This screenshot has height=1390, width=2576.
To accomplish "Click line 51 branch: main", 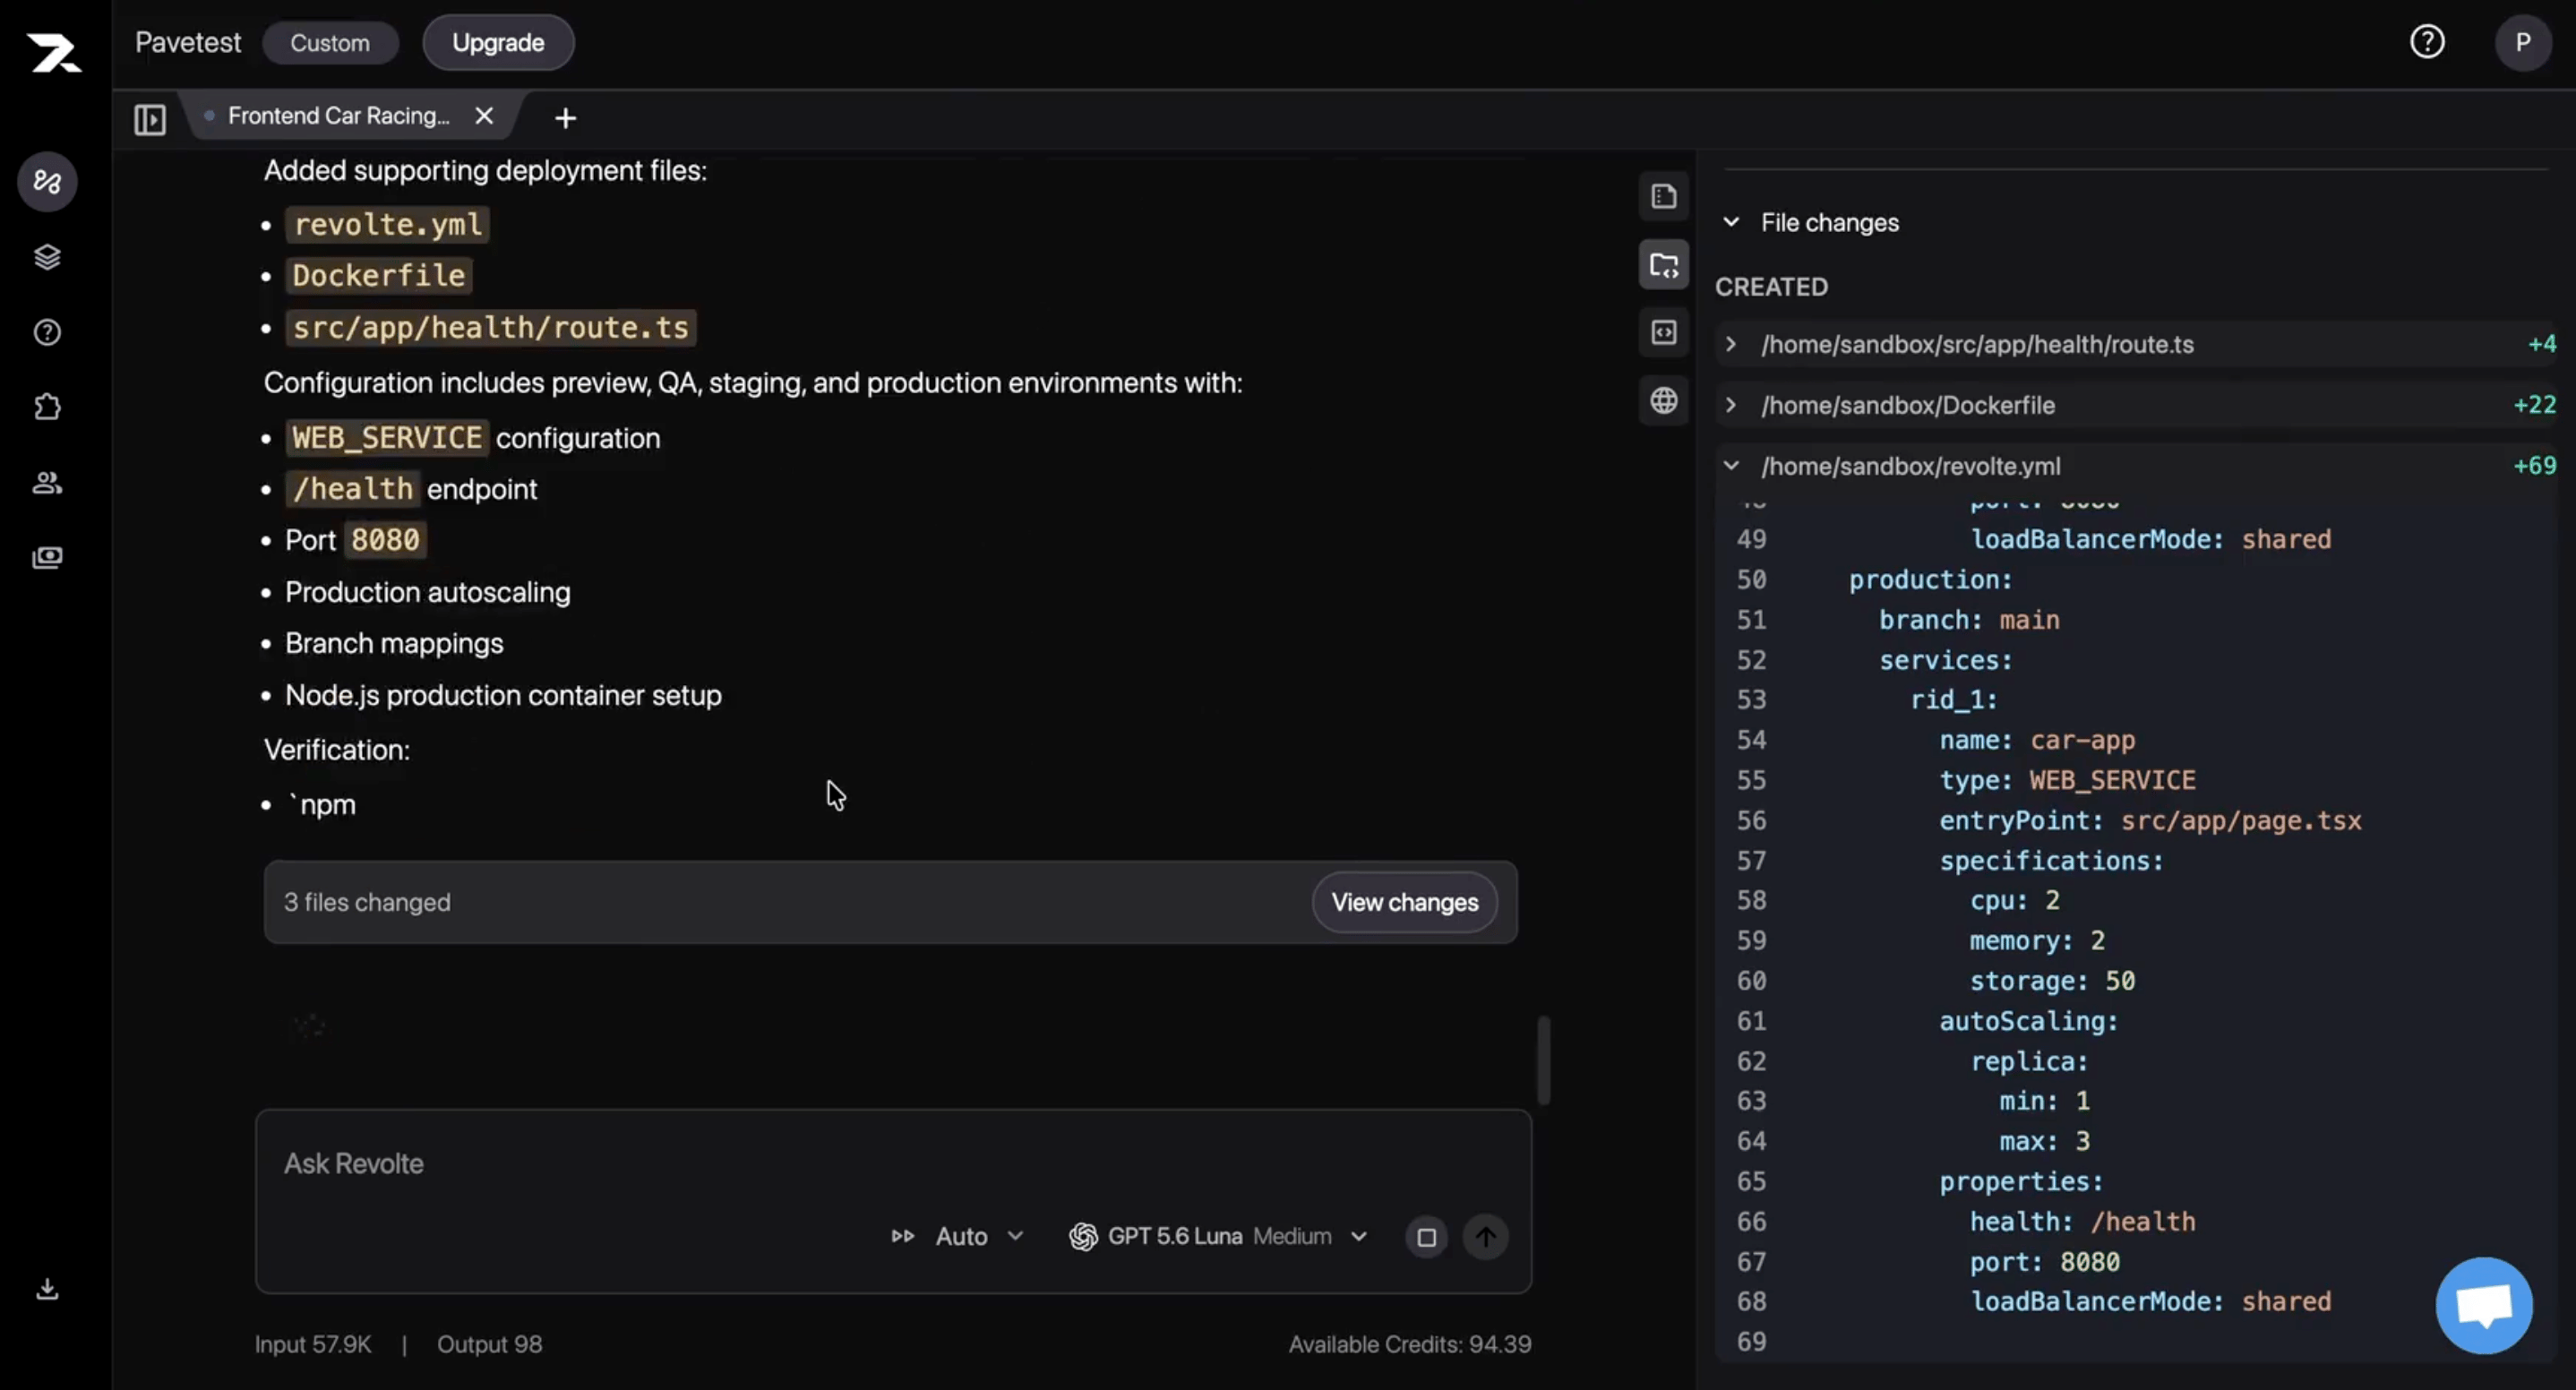I will point(1969,620).
